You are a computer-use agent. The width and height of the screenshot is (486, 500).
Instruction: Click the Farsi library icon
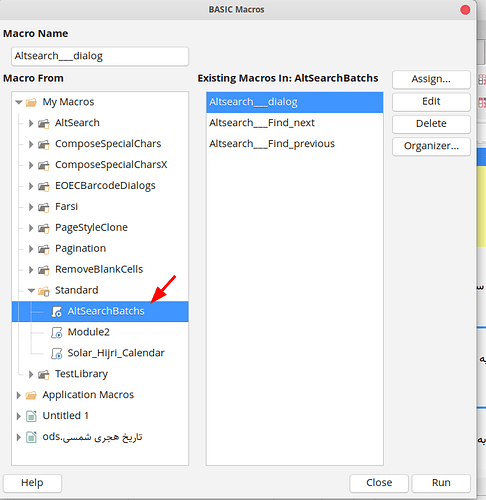pyautogui.click(x=44, y=207)
